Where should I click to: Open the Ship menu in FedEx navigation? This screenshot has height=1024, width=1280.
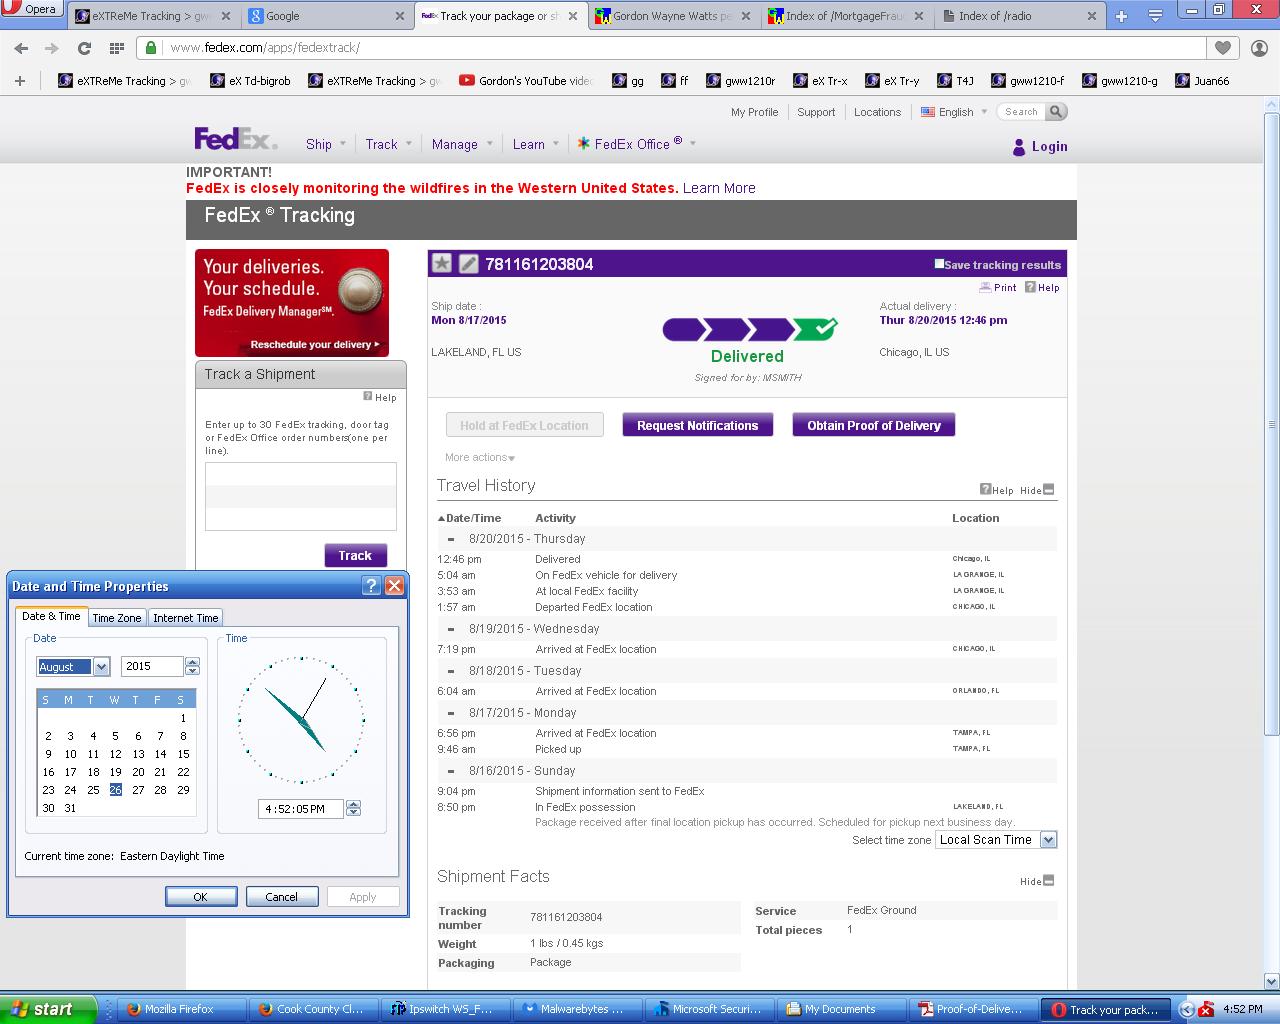pos(319,144)
